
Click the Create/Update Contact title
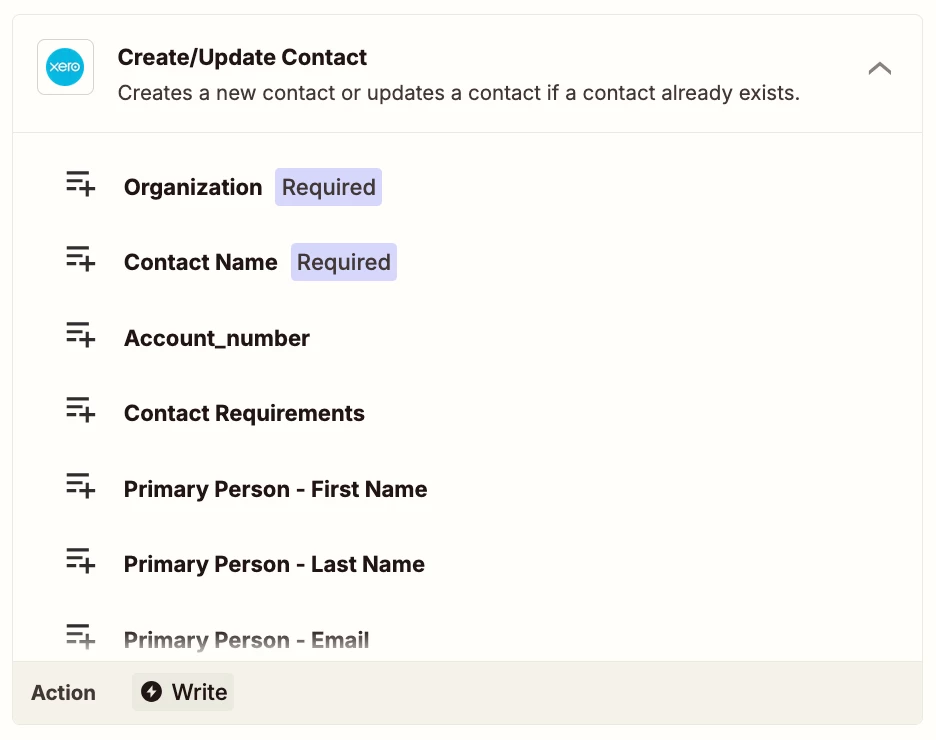[242, 57]
